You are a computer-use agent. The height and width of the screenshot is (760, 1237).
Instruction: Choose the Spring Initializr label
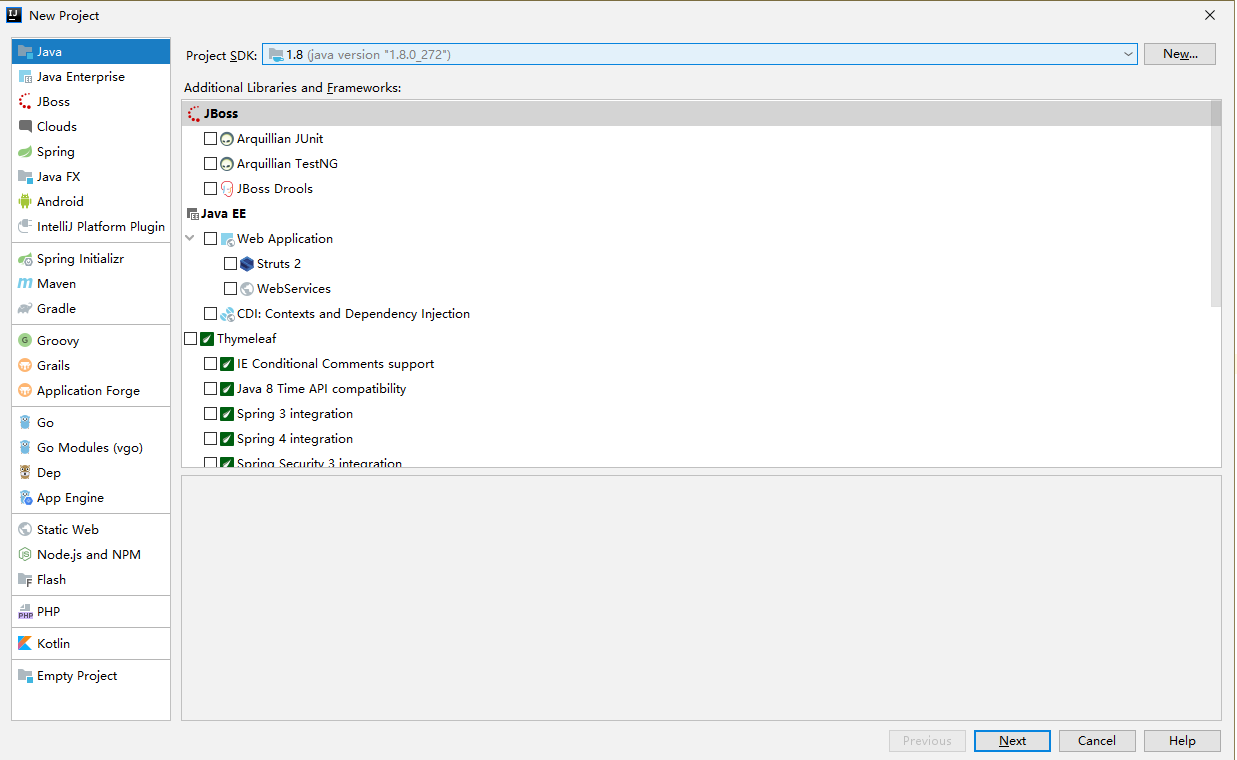coord(81,259)
